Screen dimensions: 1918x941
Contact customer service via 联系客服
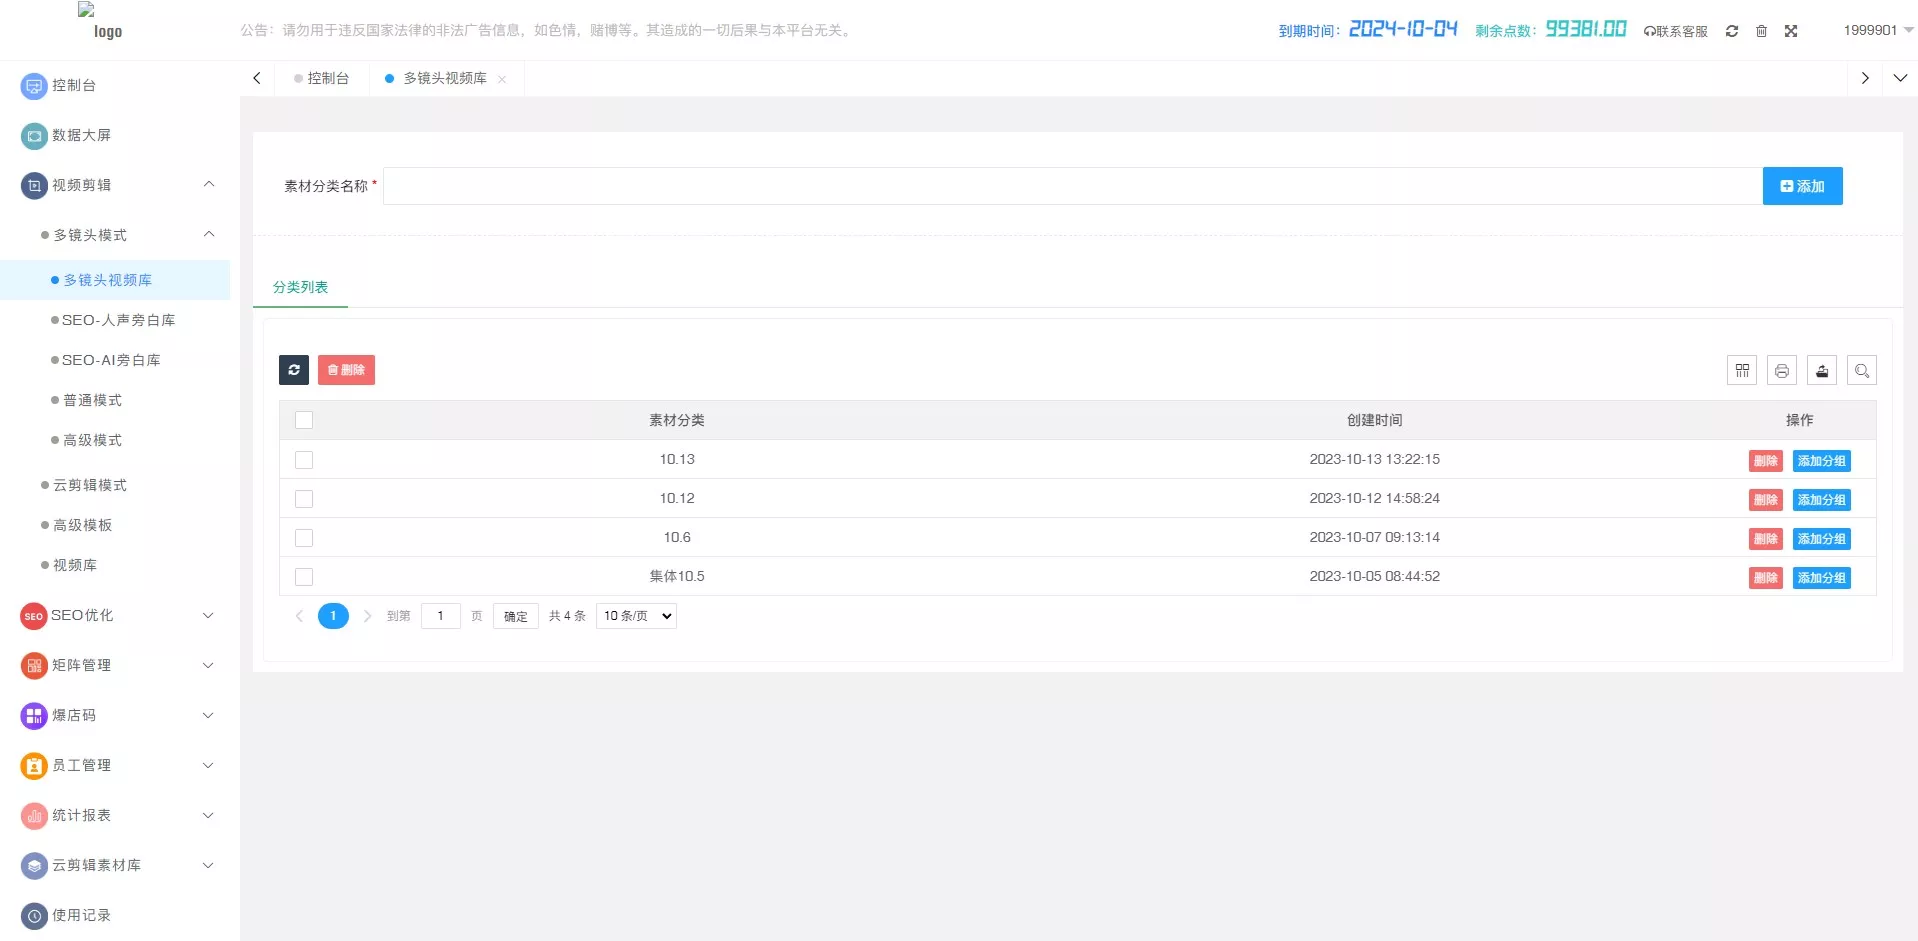1676,31
